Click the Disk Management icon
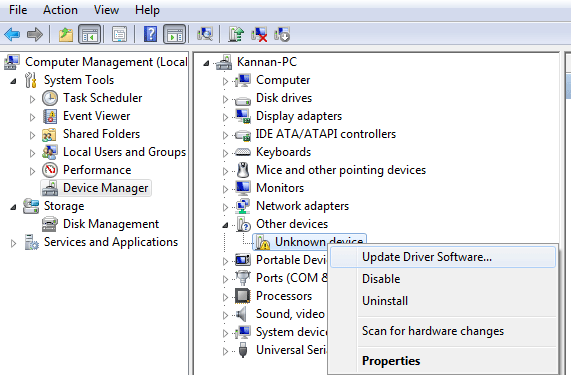The width and height of the screenshot is (571, 375). coord(50,224)
